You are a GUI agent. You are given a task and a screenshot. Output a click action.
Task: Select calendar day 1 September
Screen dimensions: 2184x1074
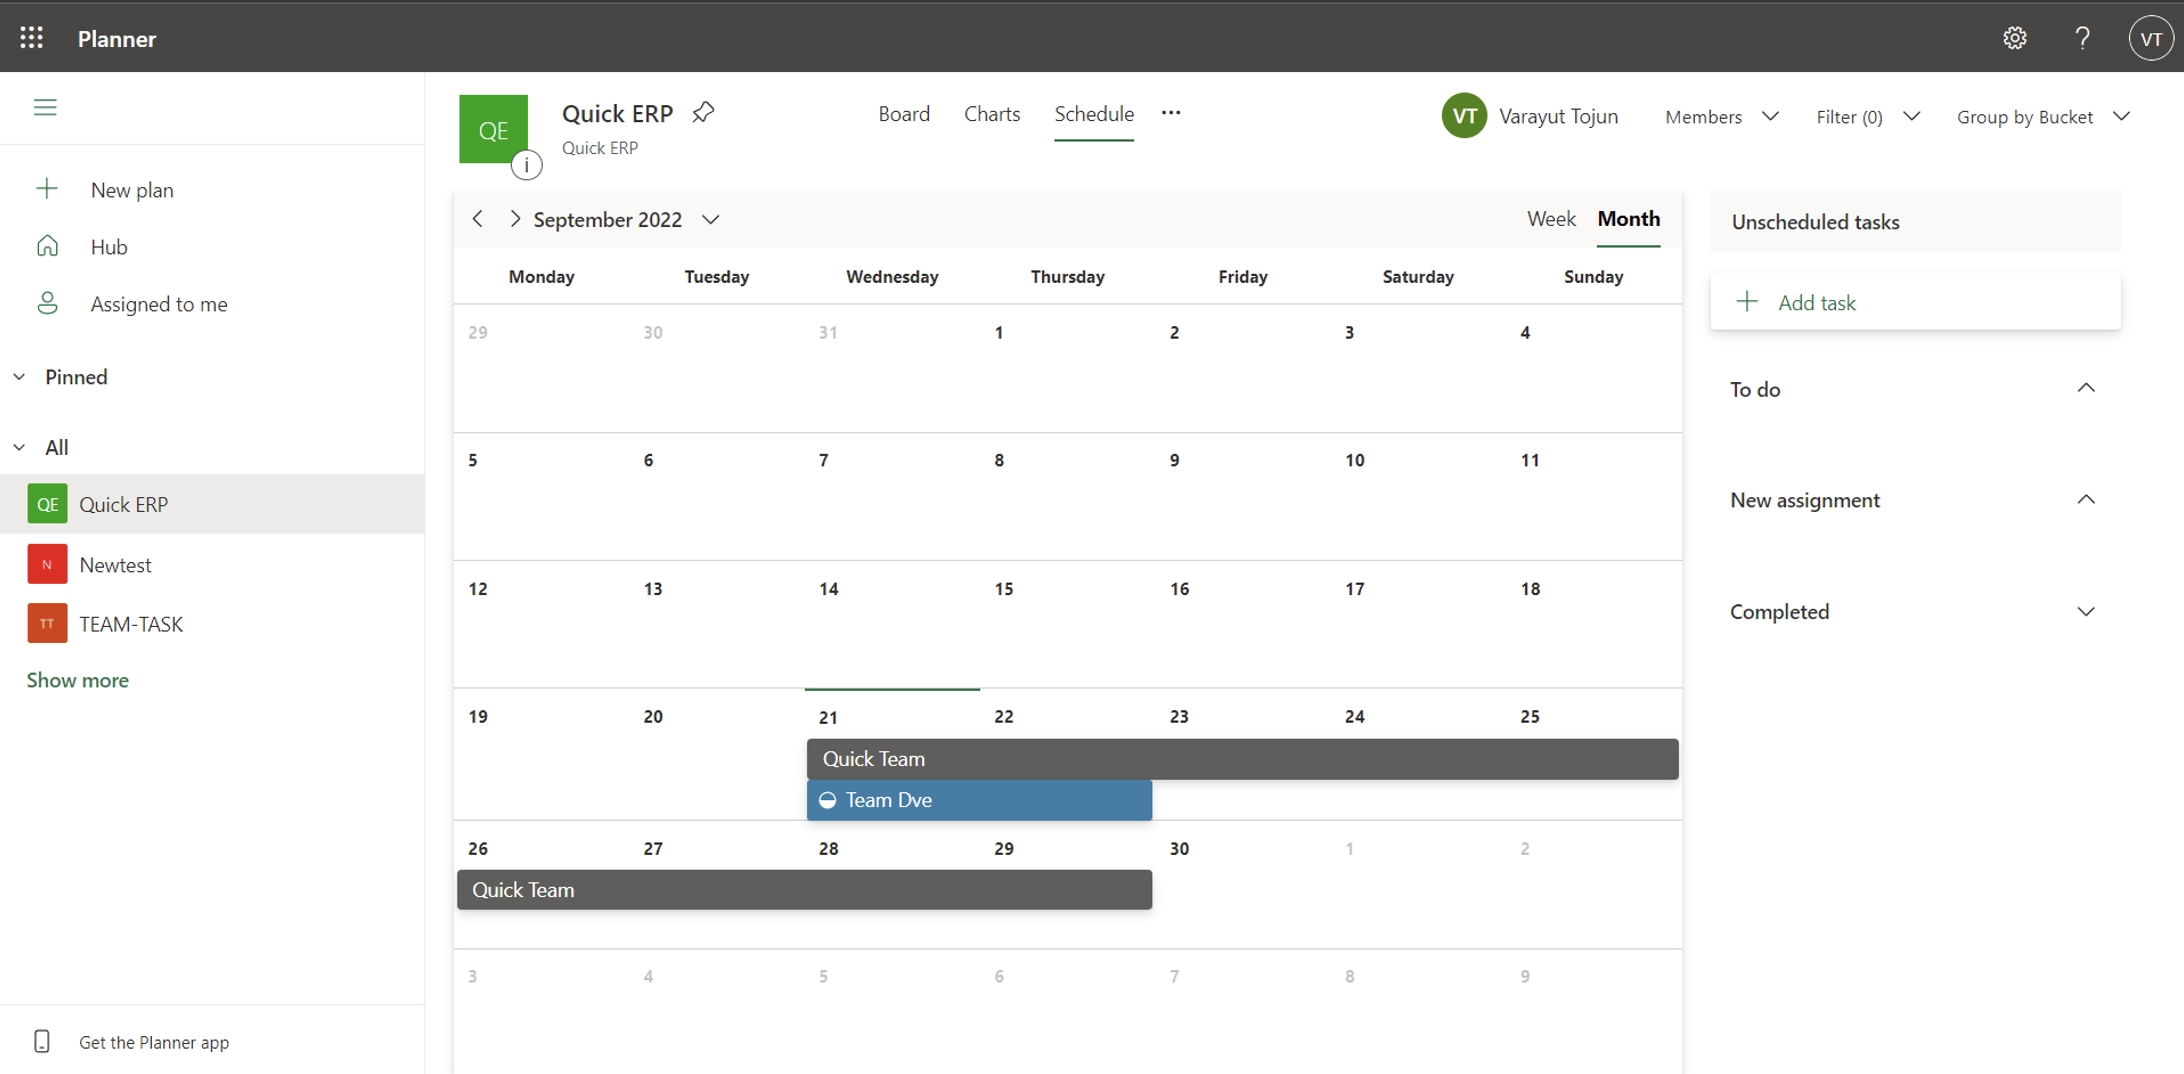pos(998,332)
